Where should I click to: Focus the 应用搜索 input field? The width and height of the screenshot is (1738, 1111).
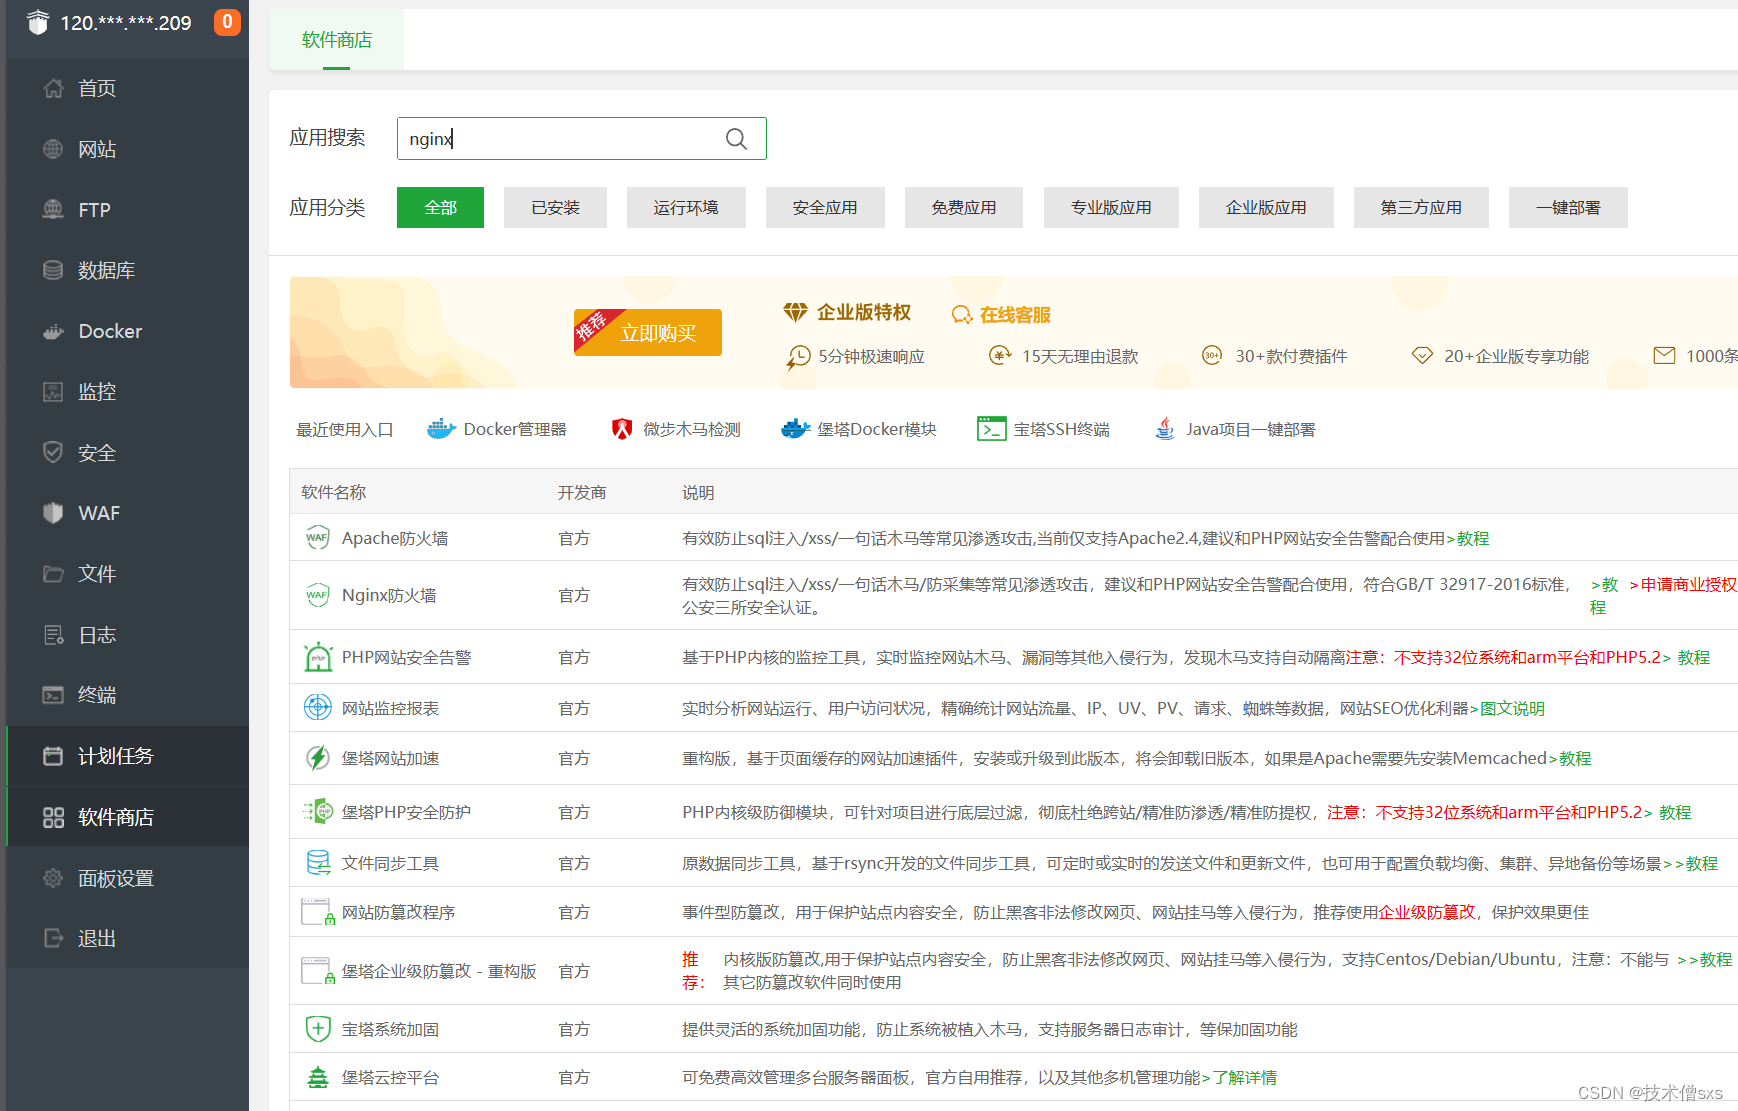click(x=581, y=139)
